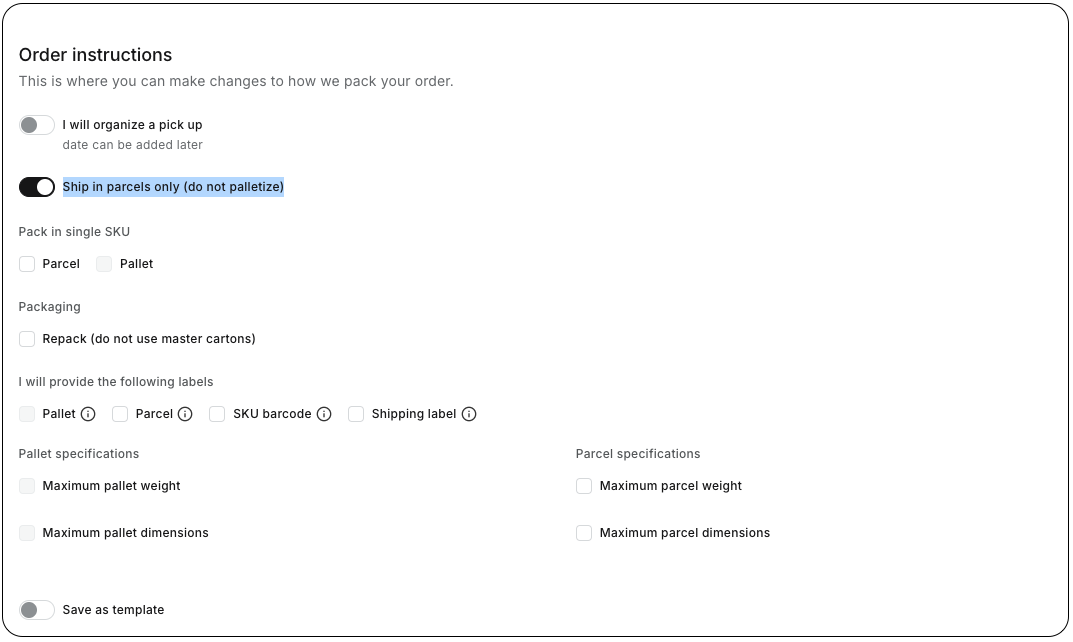Open the SKU barcode info icon
Viewport: 1073px width, 642px height.
(324, 414)
